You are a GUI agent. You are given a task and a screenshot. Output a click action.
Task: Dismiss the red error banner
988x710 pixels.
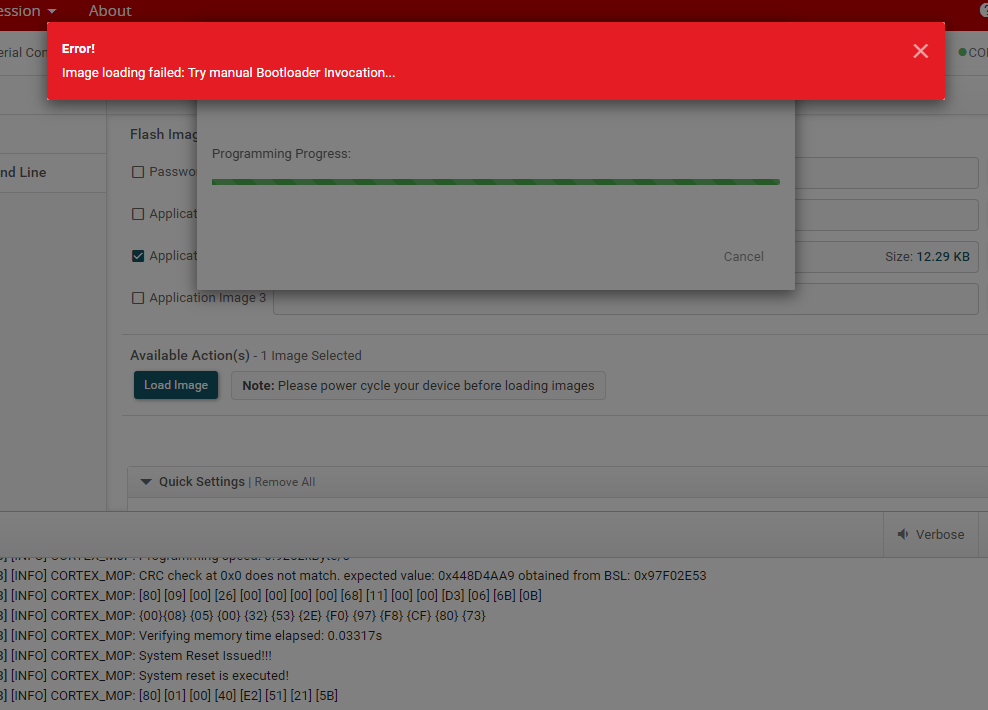click(x=921, y=51)
